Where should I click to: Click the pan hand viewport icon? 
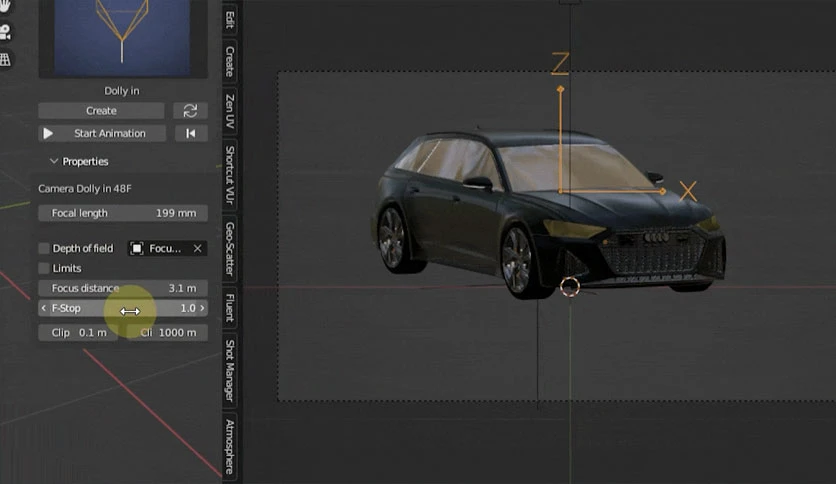[x=5, y=6]
